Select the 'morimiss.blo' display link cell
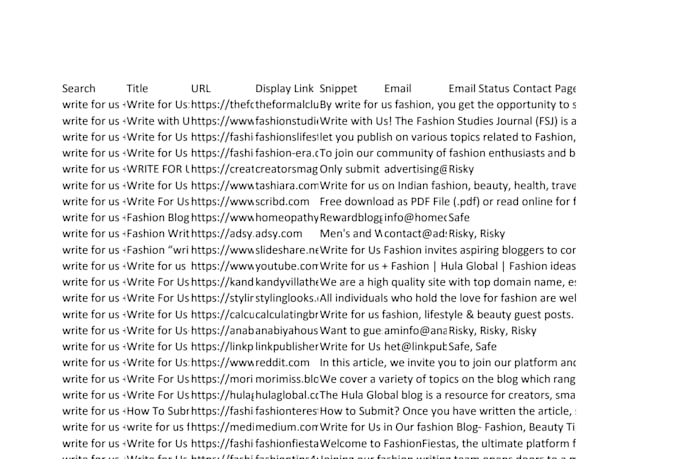This screenshot has width=680, height=459. click(x=287, y=380)
